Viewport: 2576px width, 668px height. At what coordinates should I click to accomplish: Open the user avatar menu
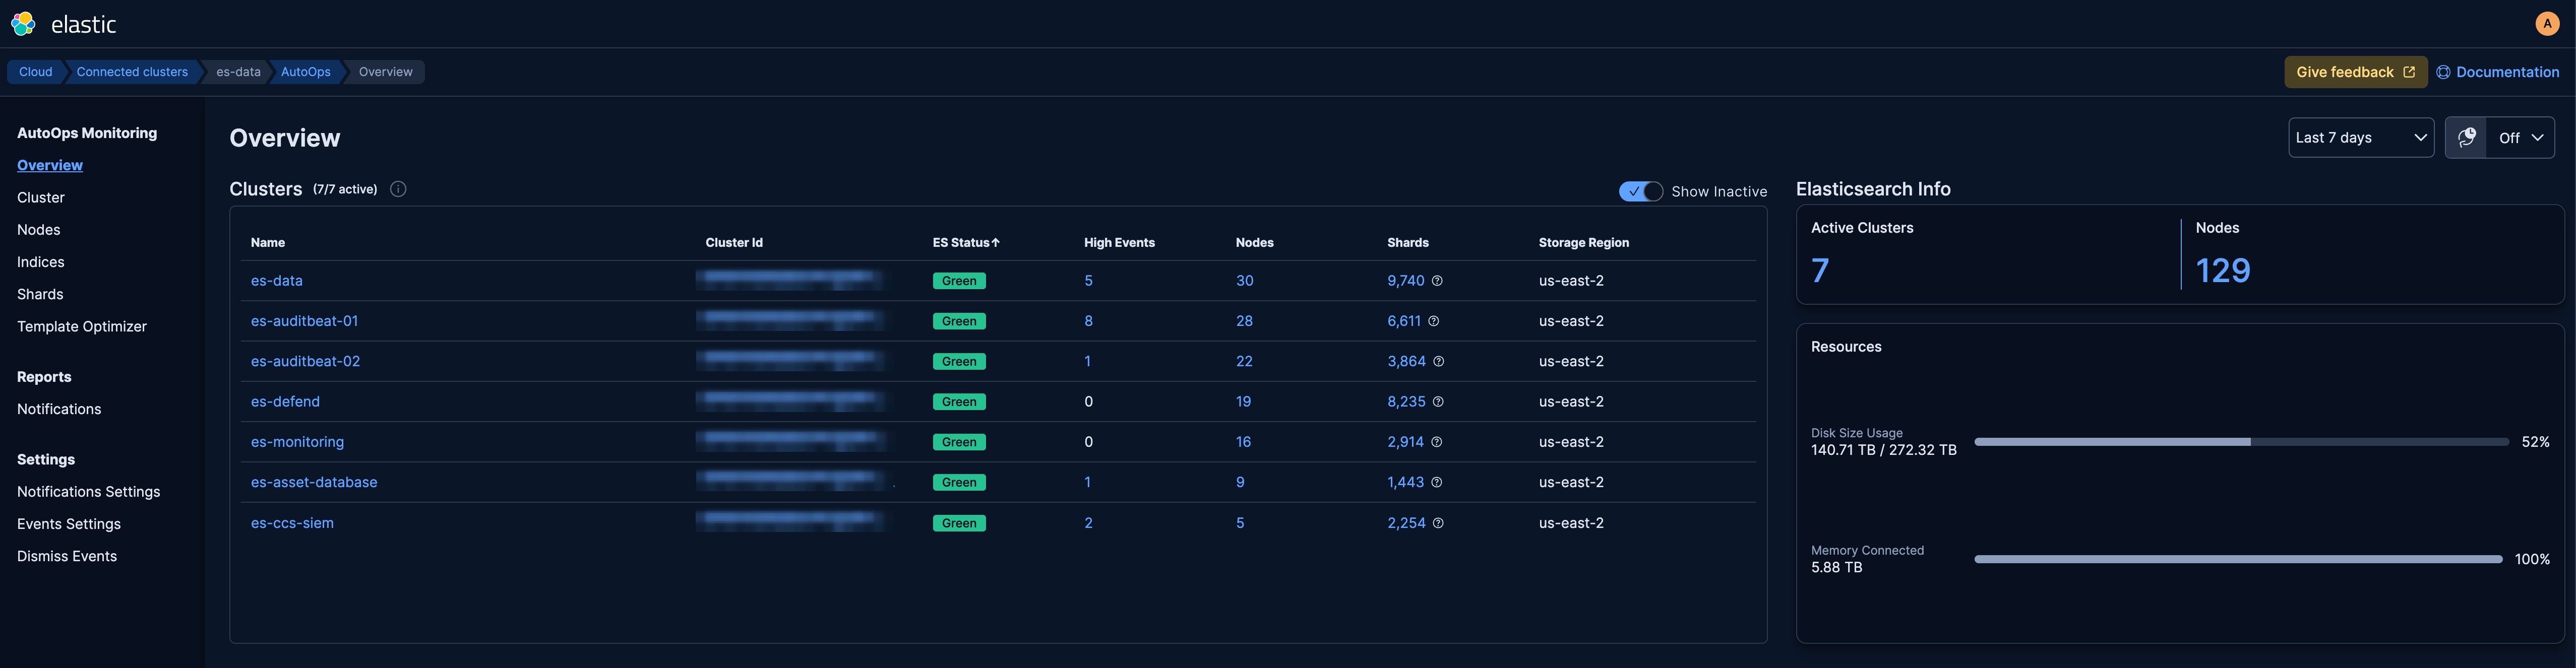coord(2546,24)
